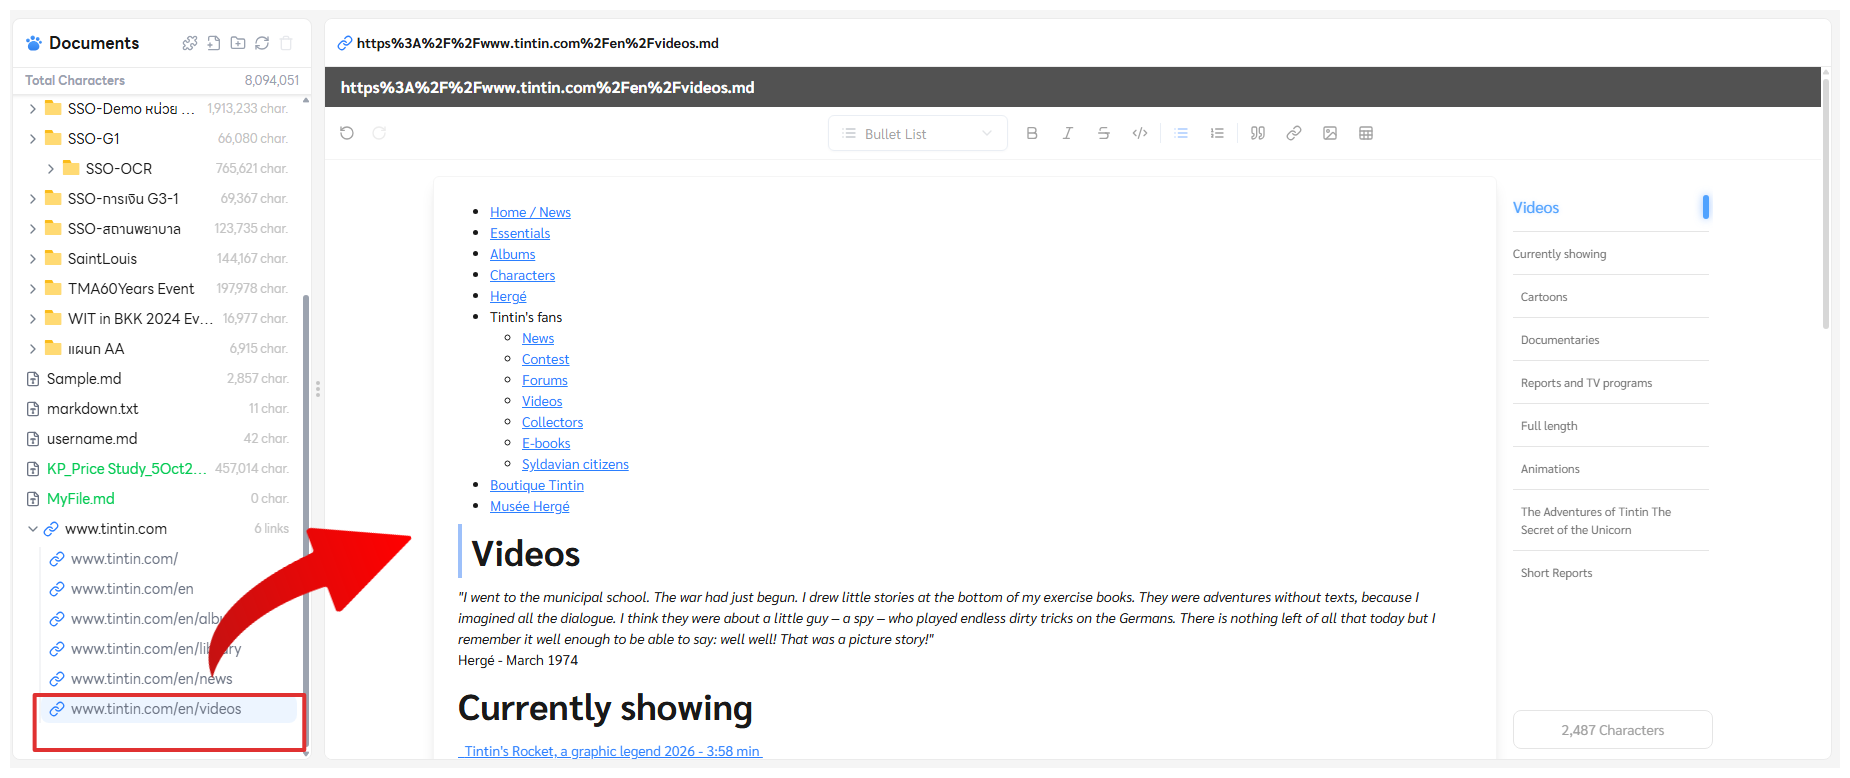Insert a table using the table icon
The width and height of the screenshot is (1850, 778).
[1366, 133]
